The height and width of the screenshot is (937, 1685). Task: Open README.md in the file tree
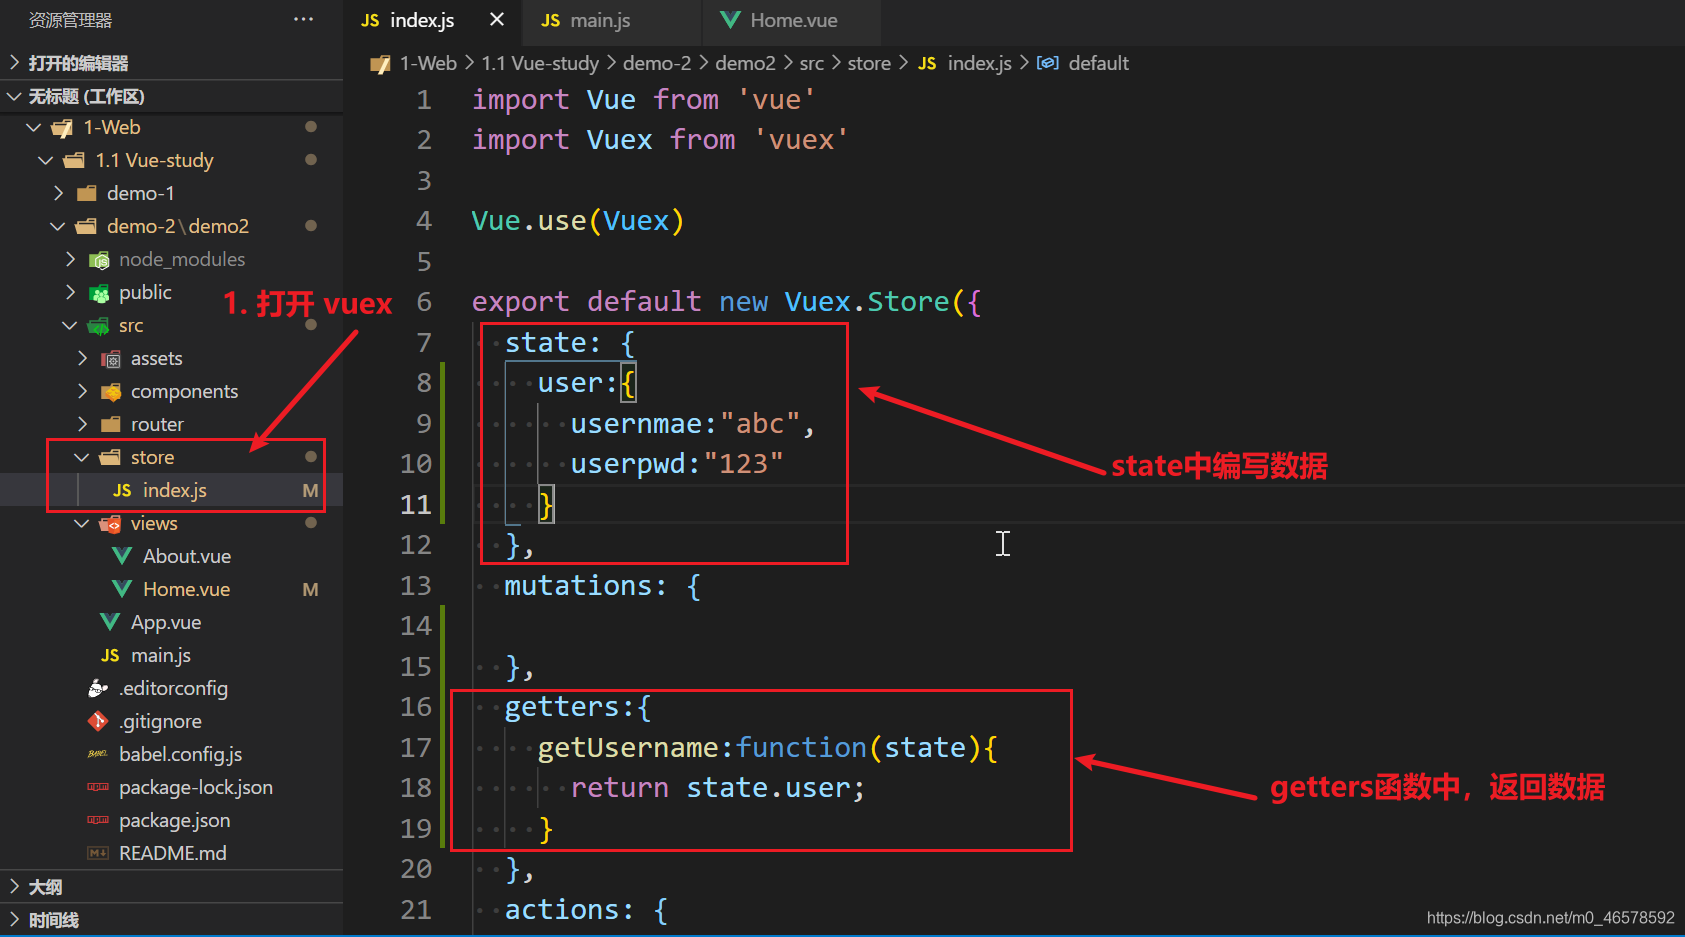pyautogui.click(x=171, y=853)
